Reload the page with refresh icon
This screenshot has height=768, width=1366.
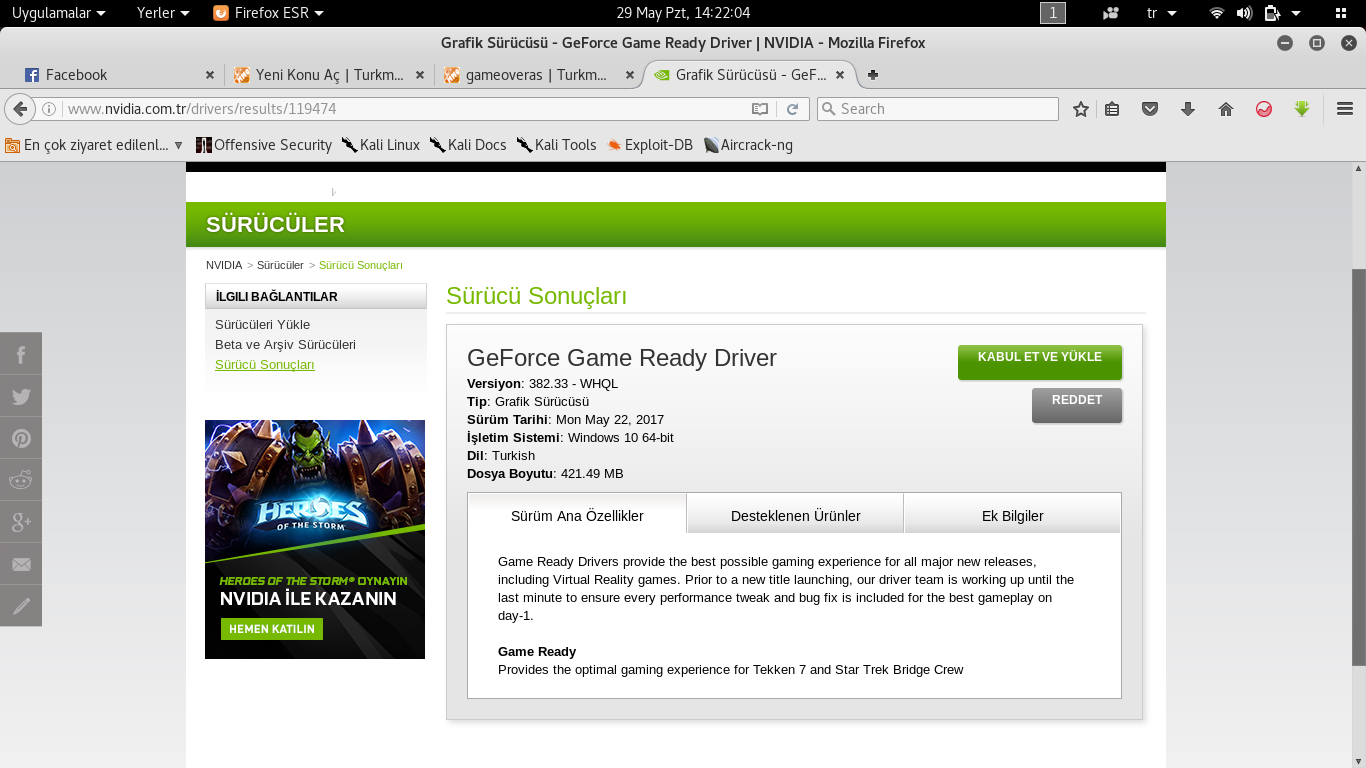pos(792,109)
